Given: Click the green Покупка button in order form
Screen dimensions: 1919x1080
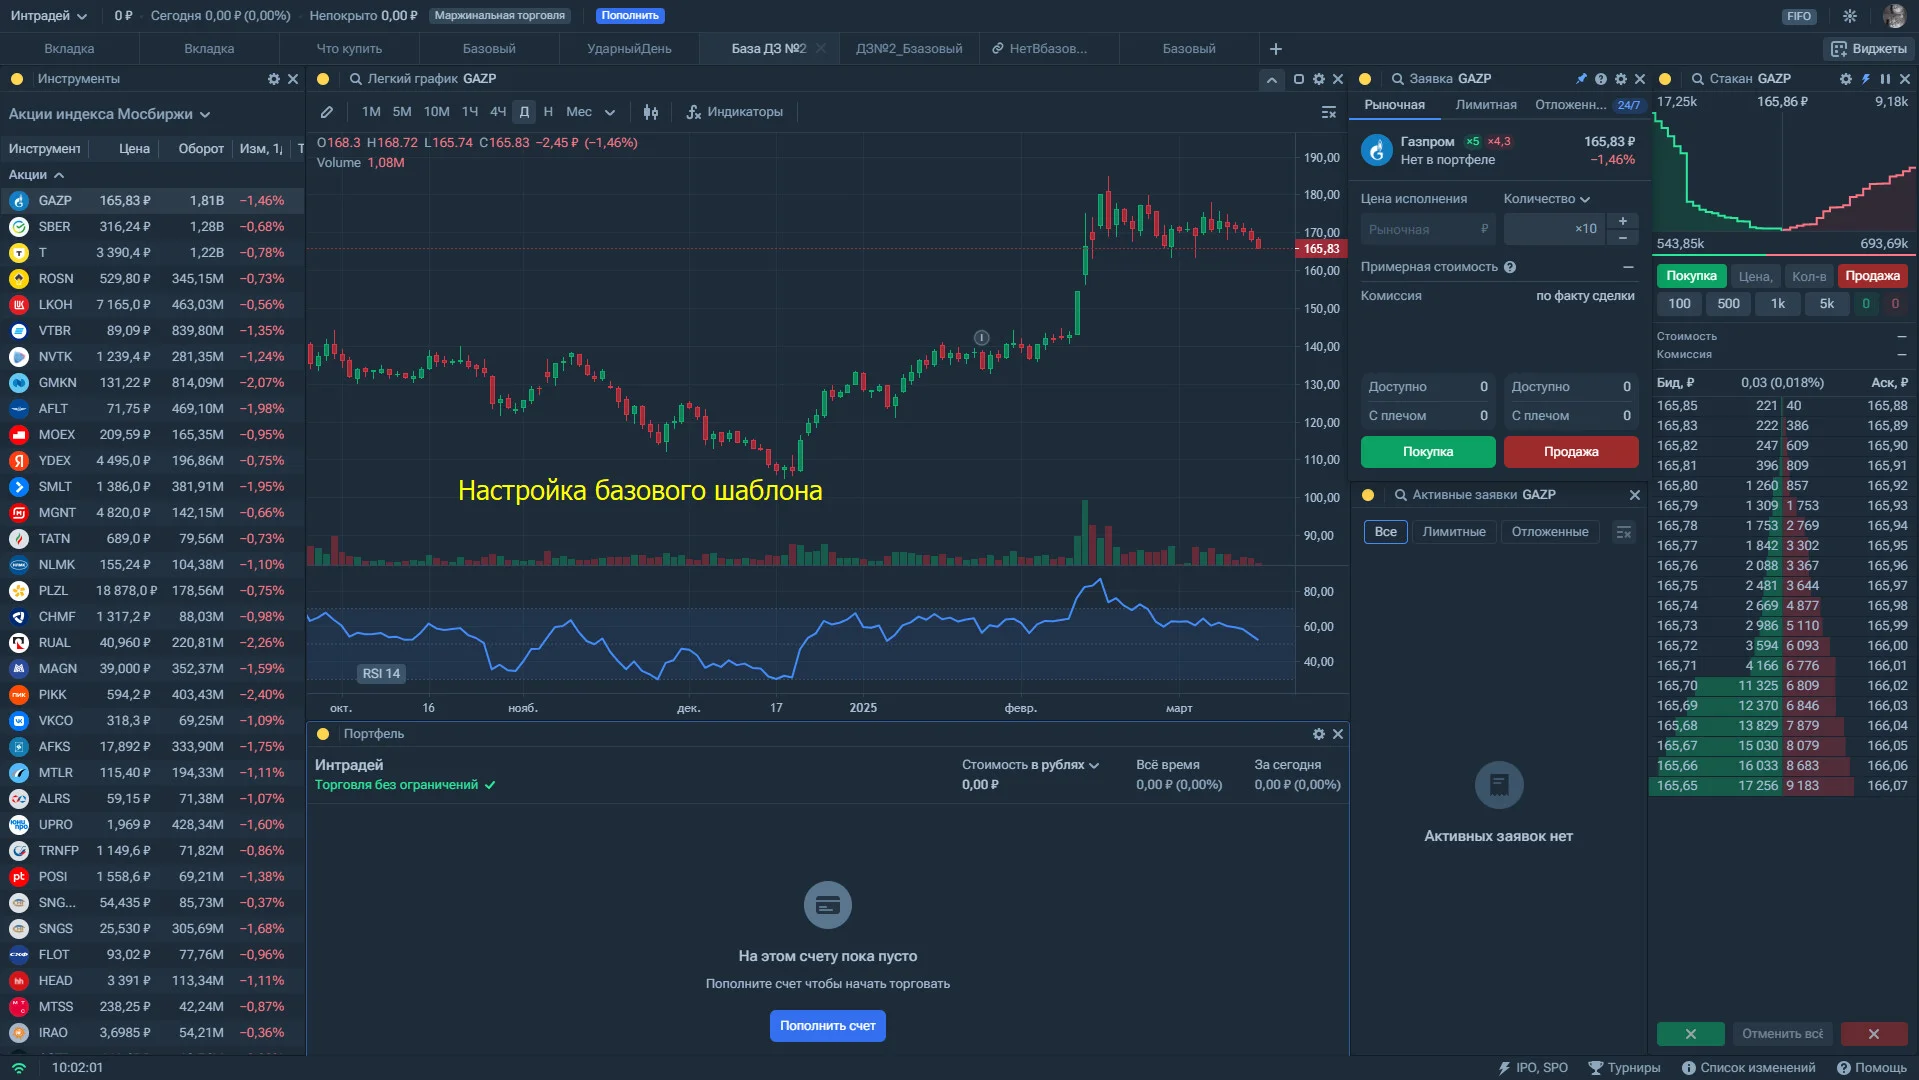Looking at the screenshot, I should pyautogui.click(x=1428, y=452).
